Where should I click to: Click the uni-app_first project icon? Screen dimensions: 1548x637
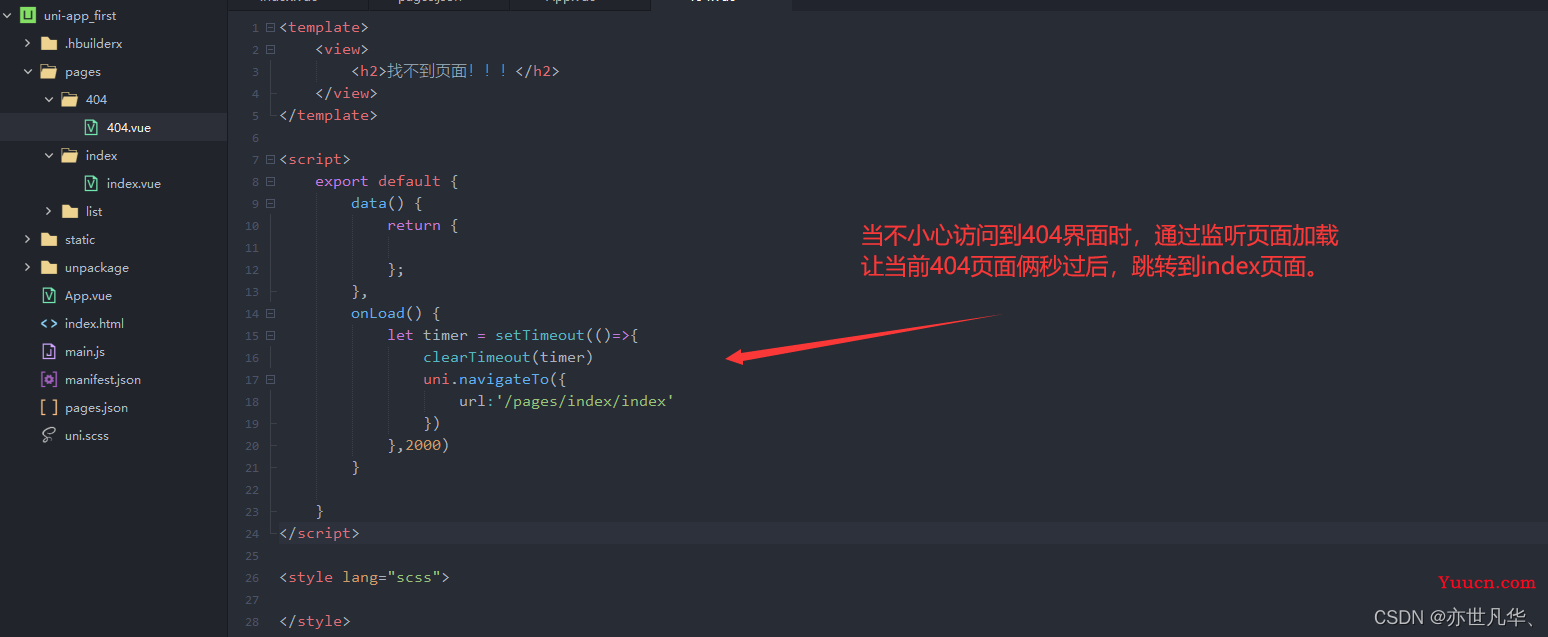coord(28,16)
